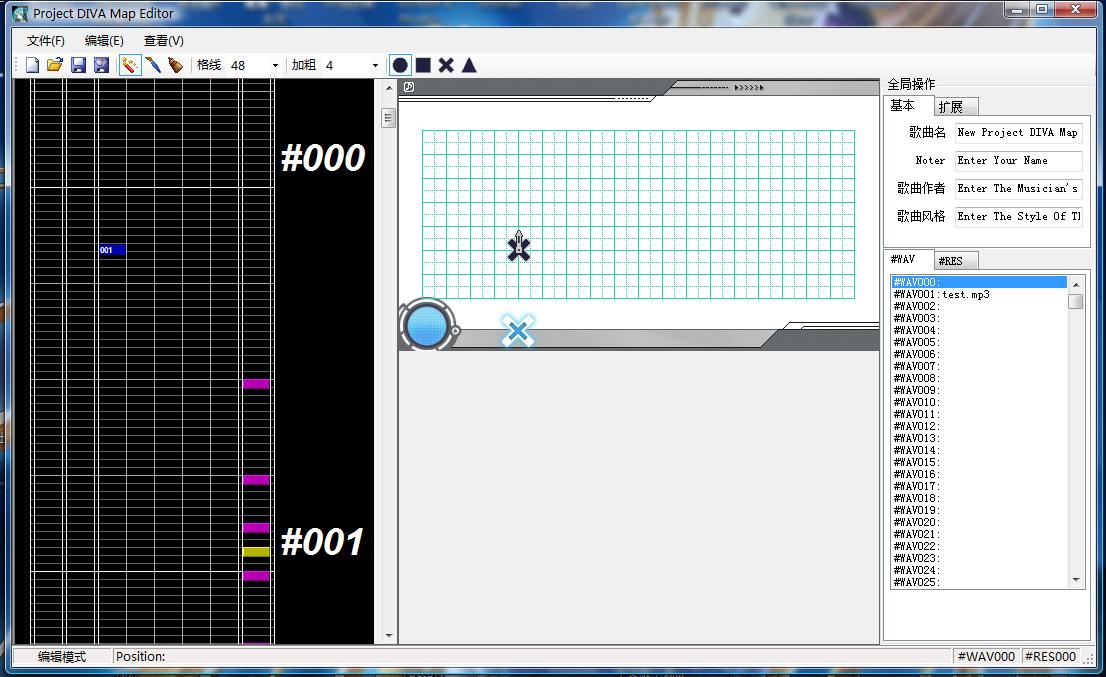The image size is (1106, 677).
Task: Click the Project DIVA app title icon
Action: 20,13
